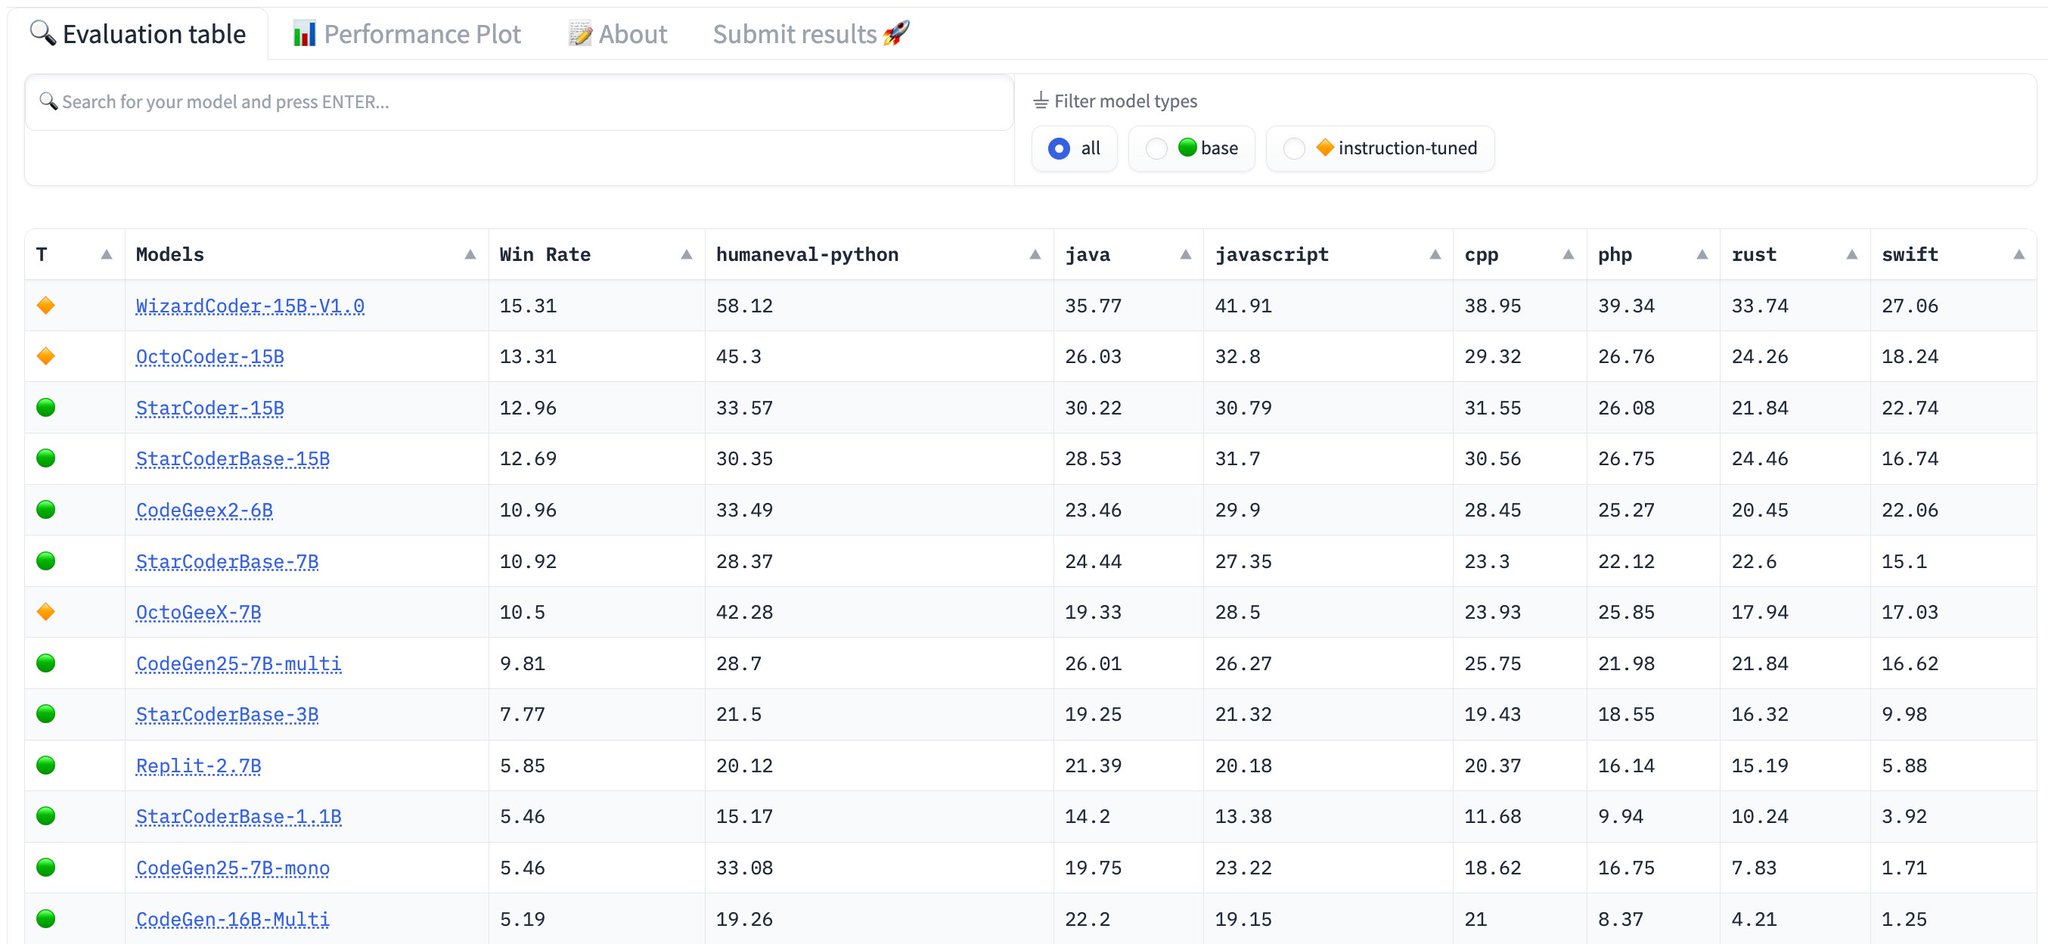Click the rocket icon on Submit results

(897, 33)
